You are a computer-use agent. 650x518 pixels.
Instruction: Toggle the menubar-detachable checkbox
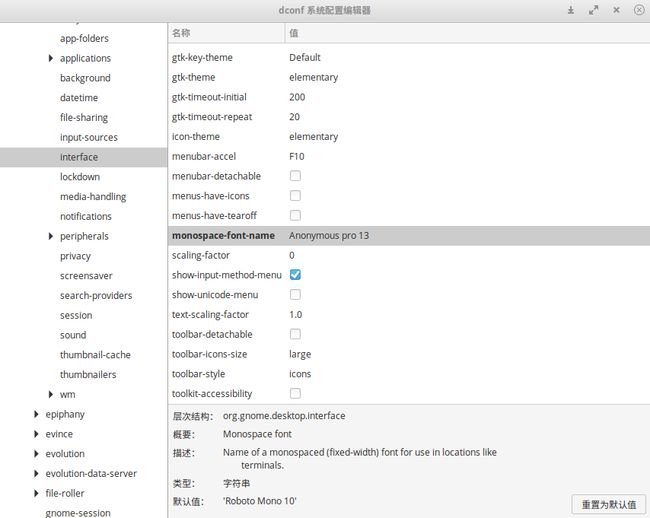(x=295, y=176)
